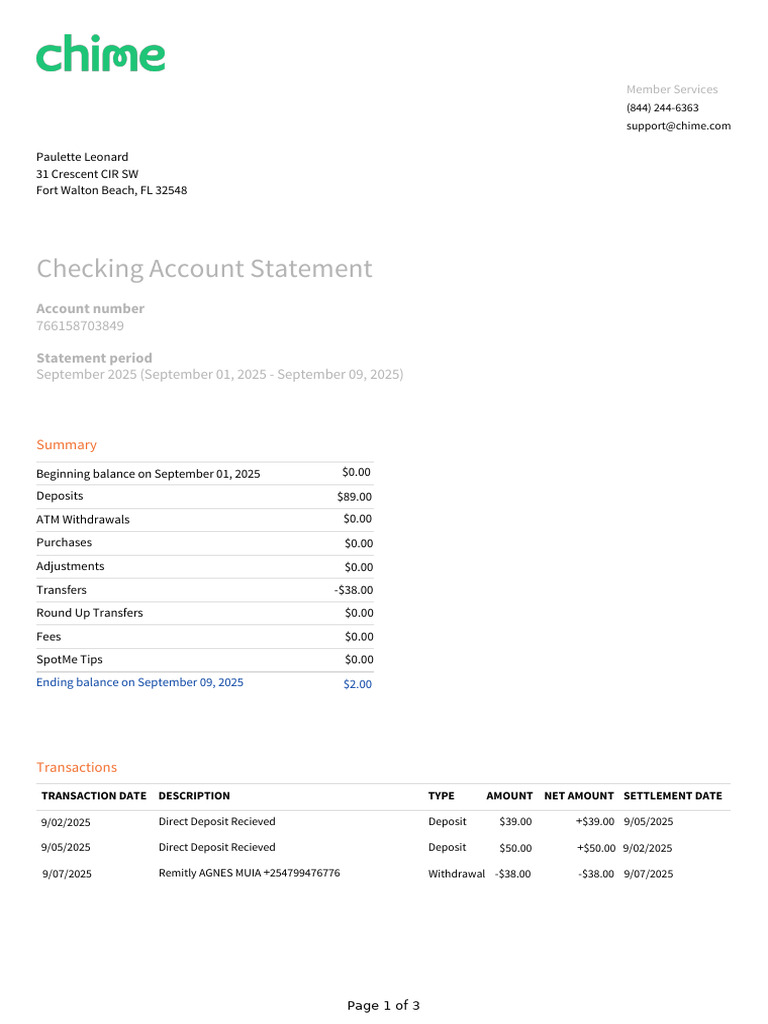Click the Member Services phone number
Screen dimensions: 768x1024
pos(662,108)
